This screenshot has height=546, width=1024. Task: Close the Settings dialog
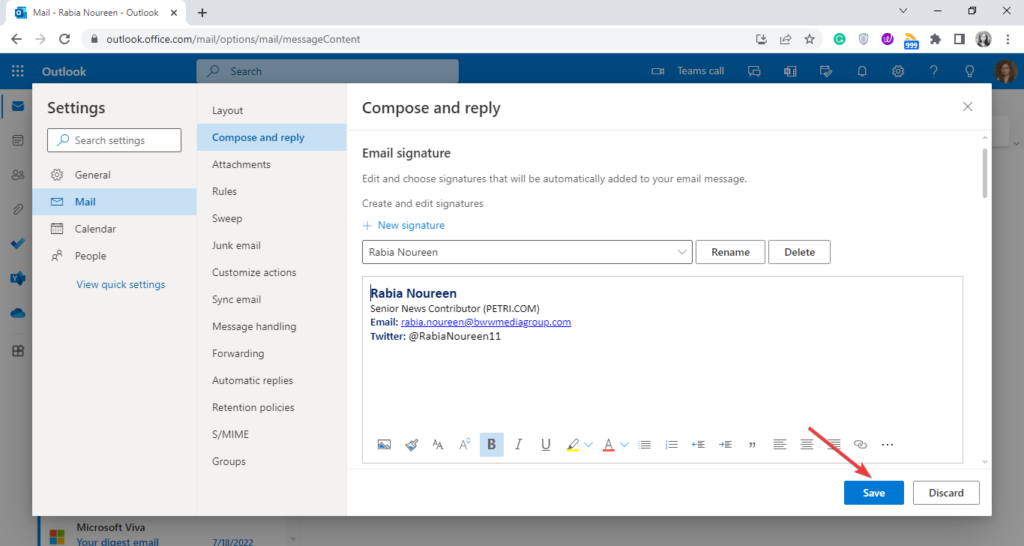pyautogui.click(x=967, y=106)
